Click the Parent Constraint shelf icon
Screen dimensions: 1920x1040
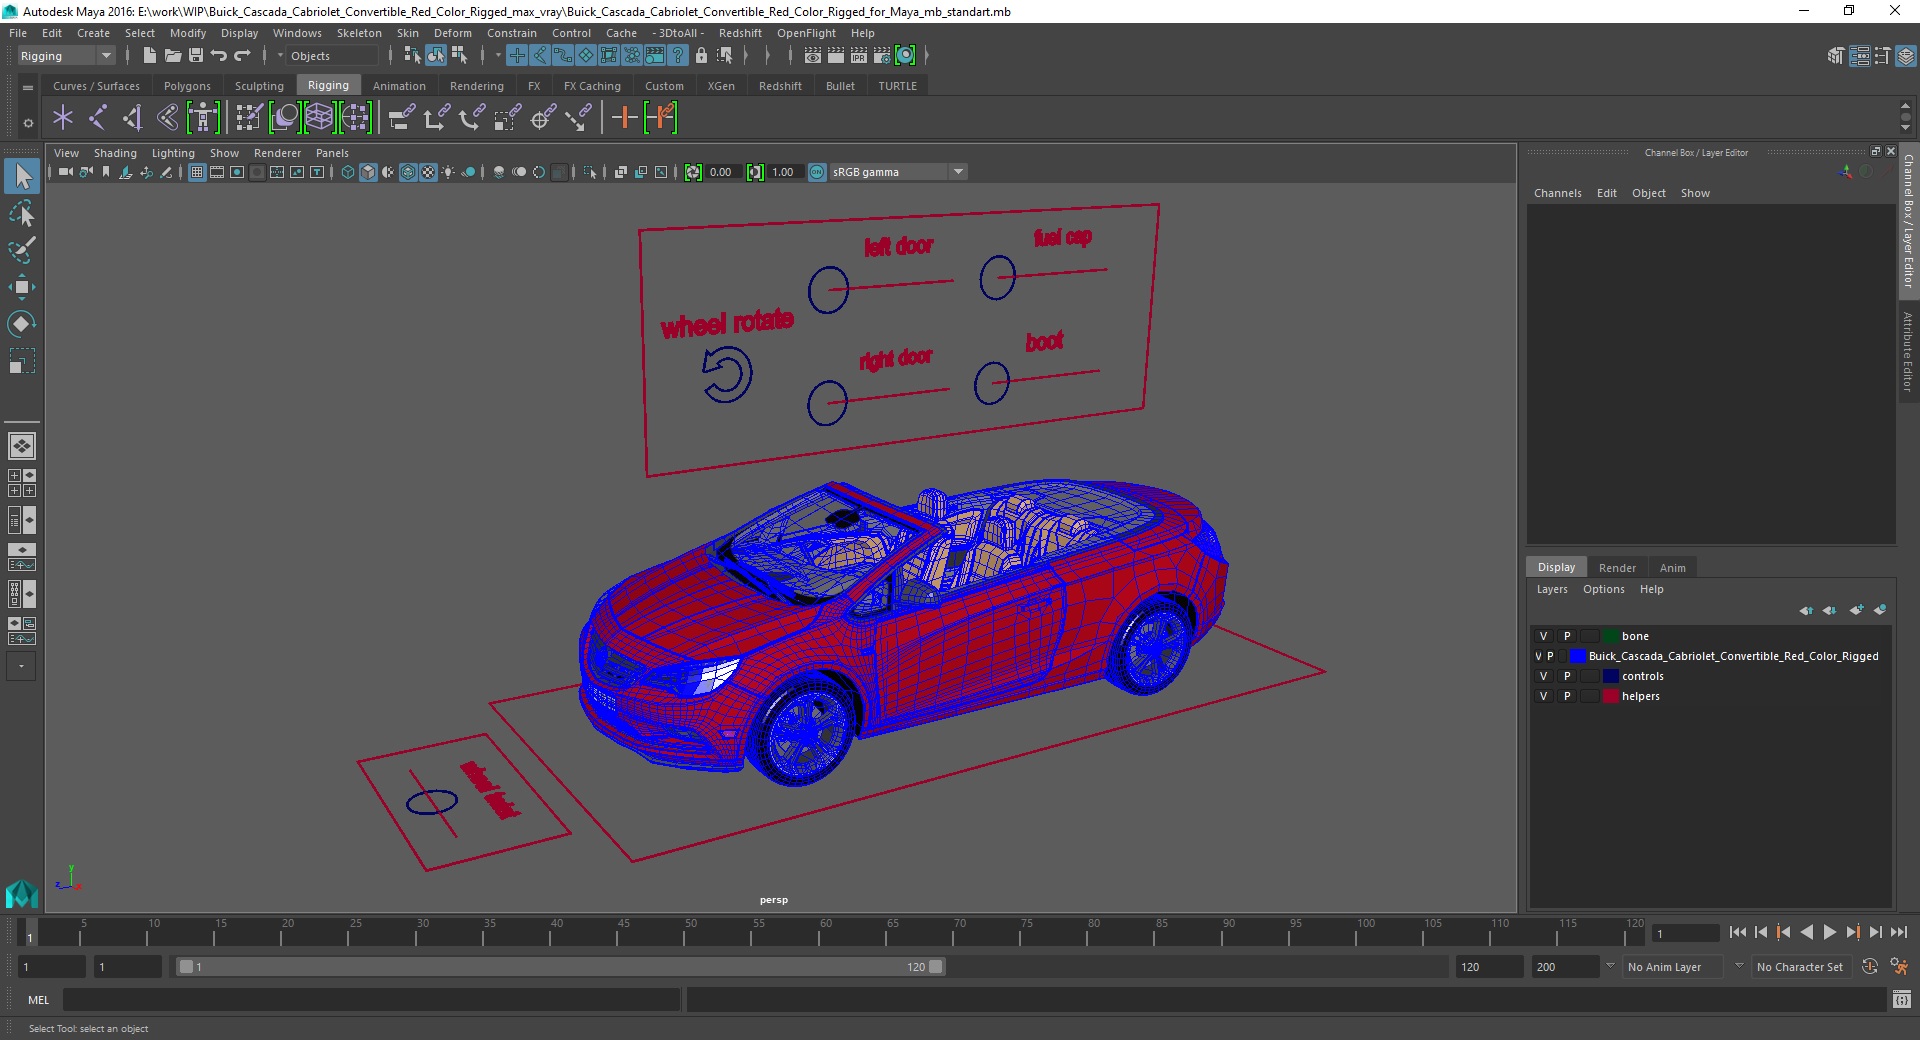(x=402, y=118)
